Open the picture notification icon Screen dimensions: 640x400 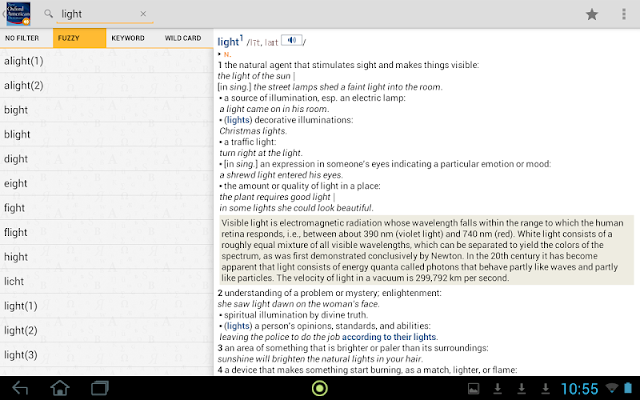(x=473, y=389)
